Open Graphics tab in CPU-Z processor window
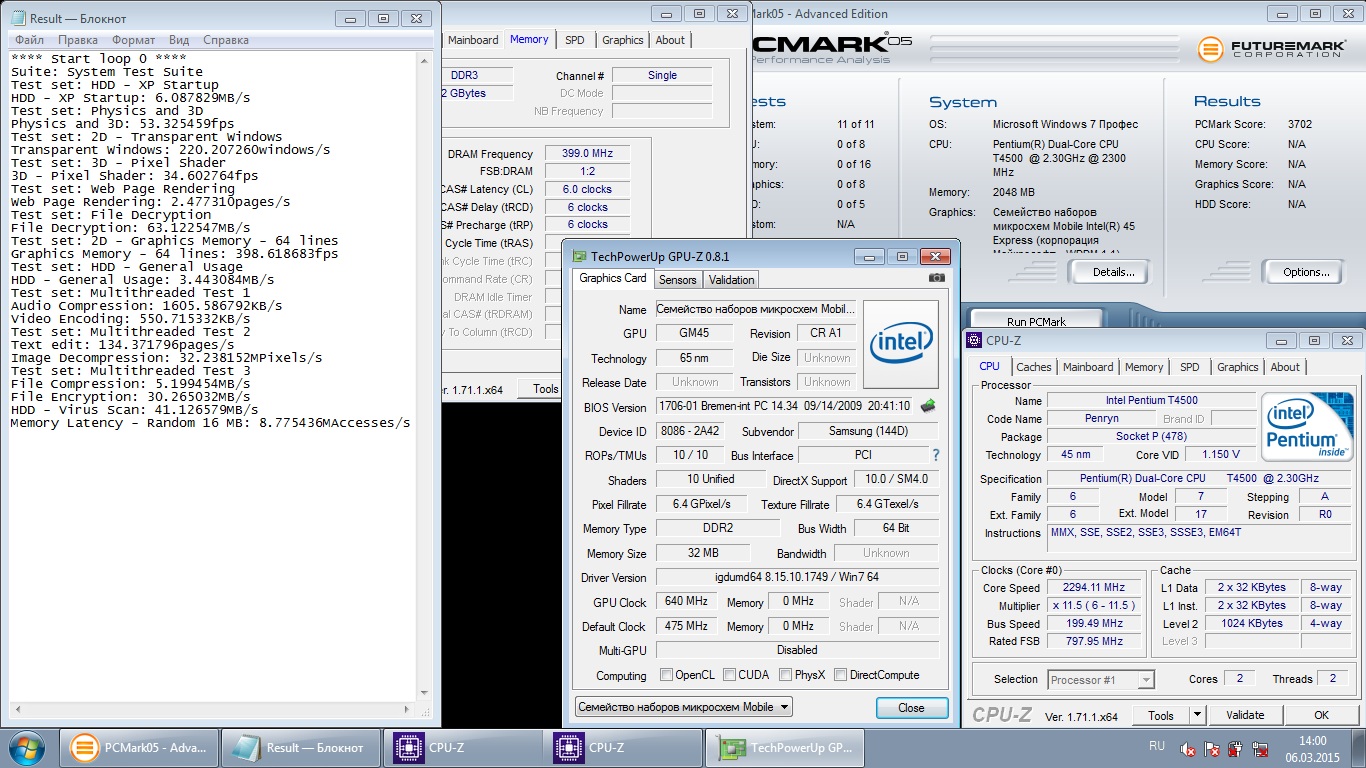1366x768 pixels. tap(1237, 367)
